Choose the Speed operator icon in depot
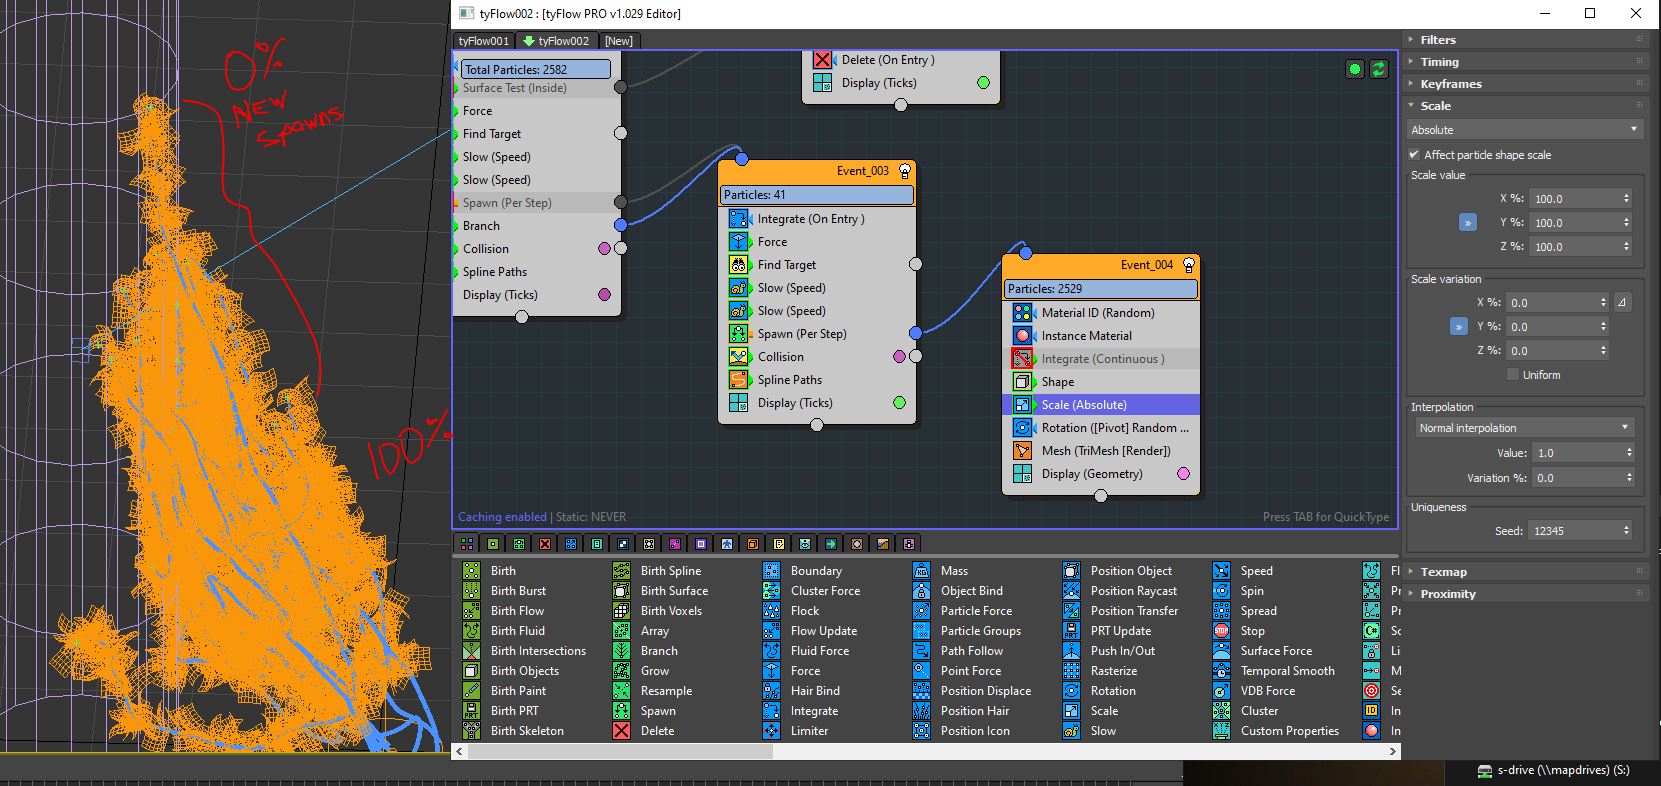 1221,571
